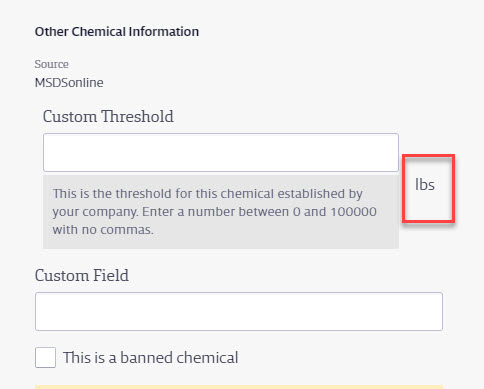Screen dimensions: 484x389
Task: Click the word 'banned' beside the checkbox
Action: point(146,357)
